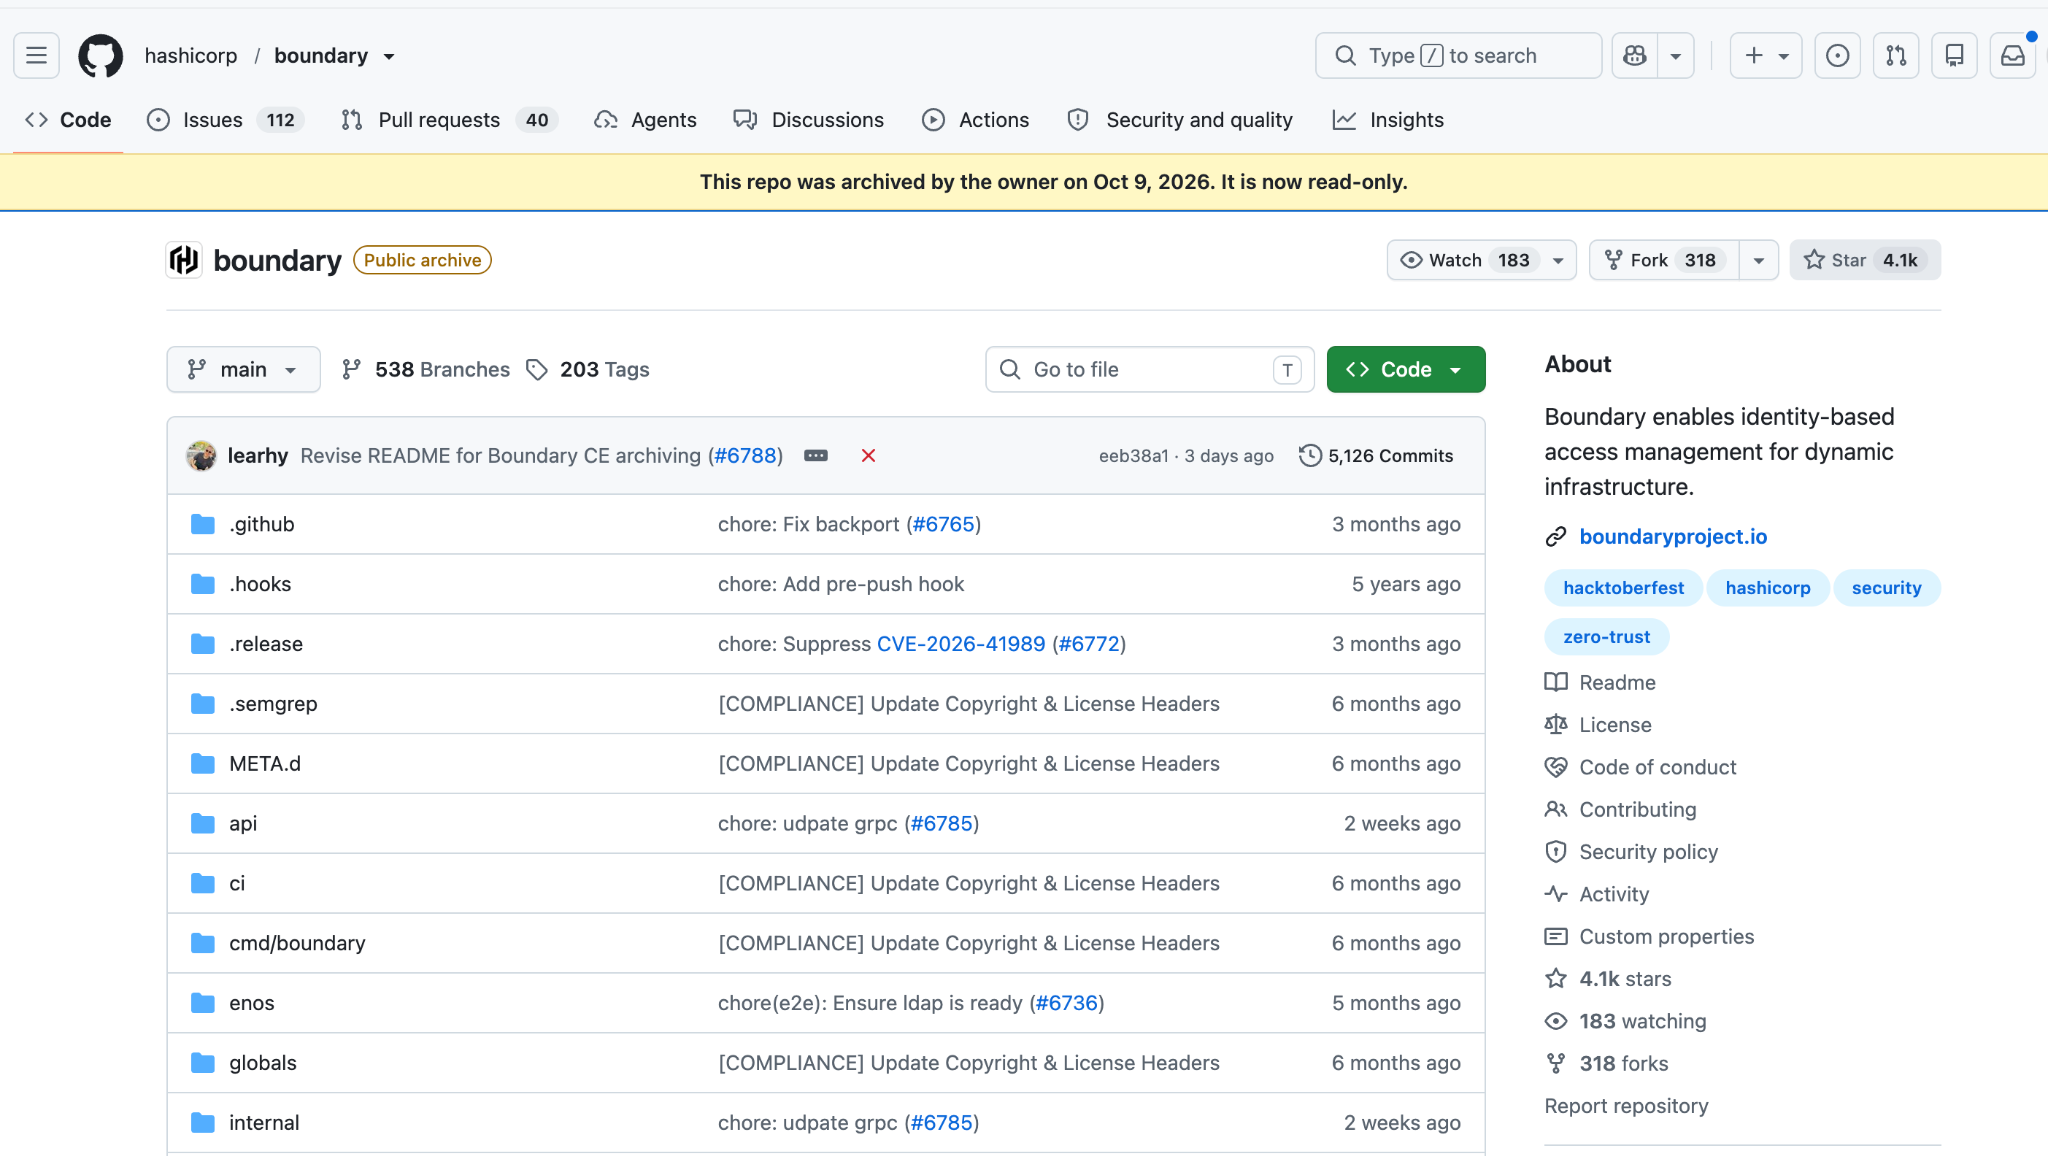Click commit hash eeb38a1
This screenshot has width=2048, height=1156.
pos(1133,456)
